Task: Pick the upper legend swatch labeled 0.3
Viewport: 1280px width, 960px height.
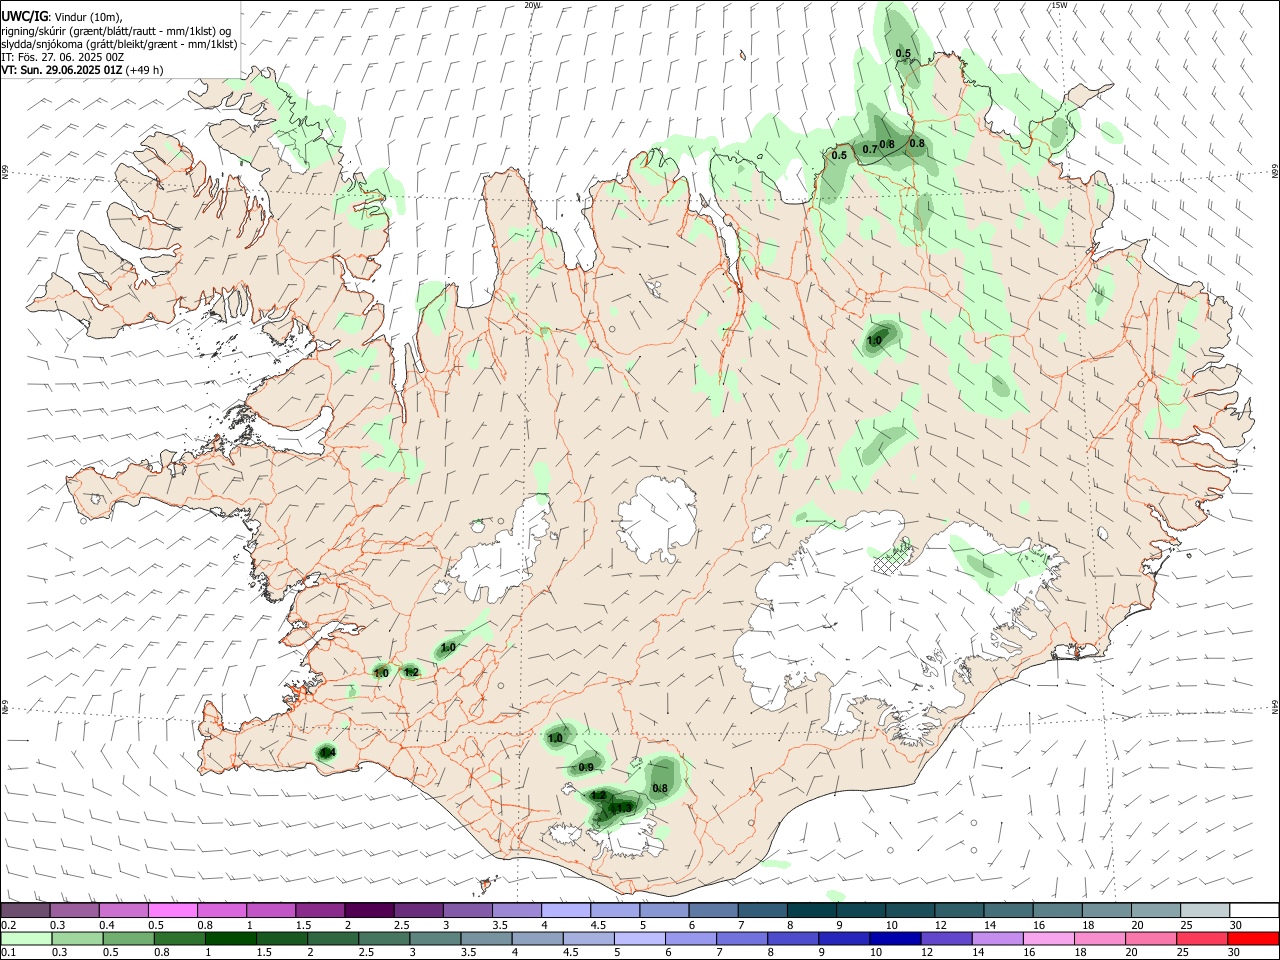Action: [74, 910]
